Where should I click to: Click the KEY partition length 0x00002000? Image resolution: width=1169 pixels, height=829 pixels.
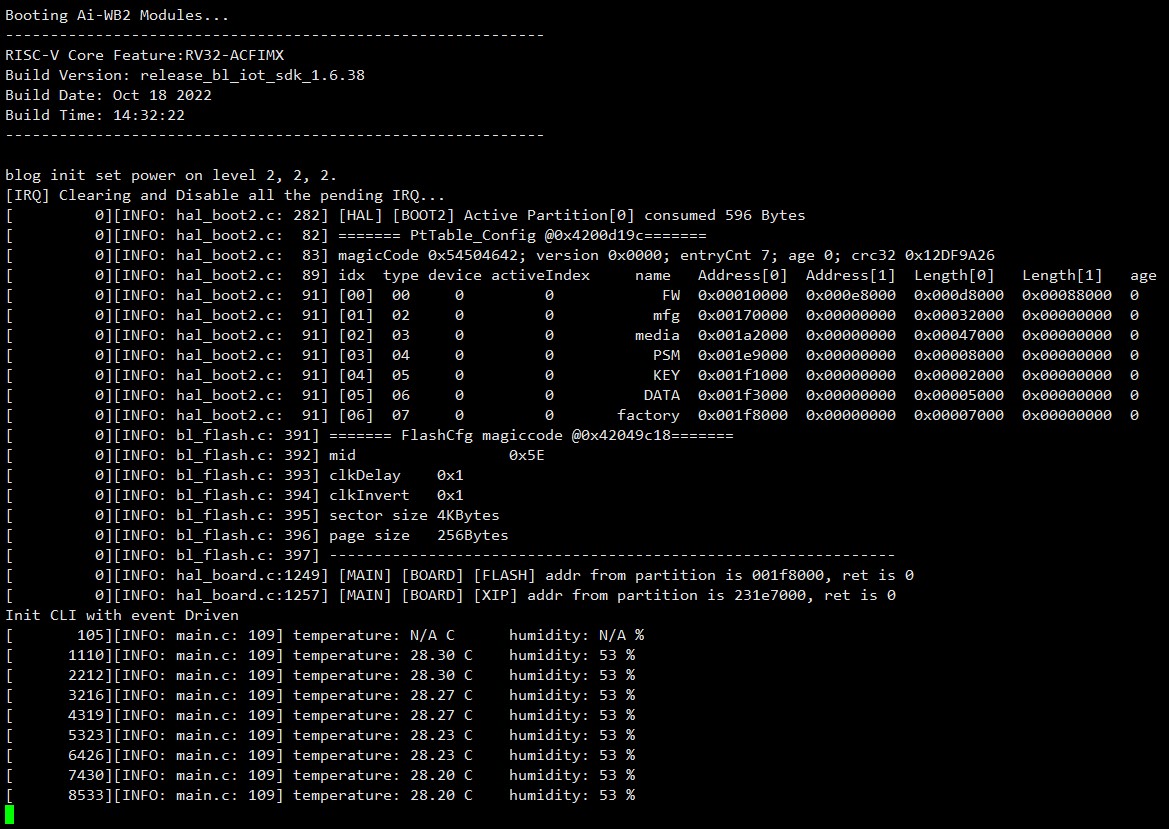959,375
